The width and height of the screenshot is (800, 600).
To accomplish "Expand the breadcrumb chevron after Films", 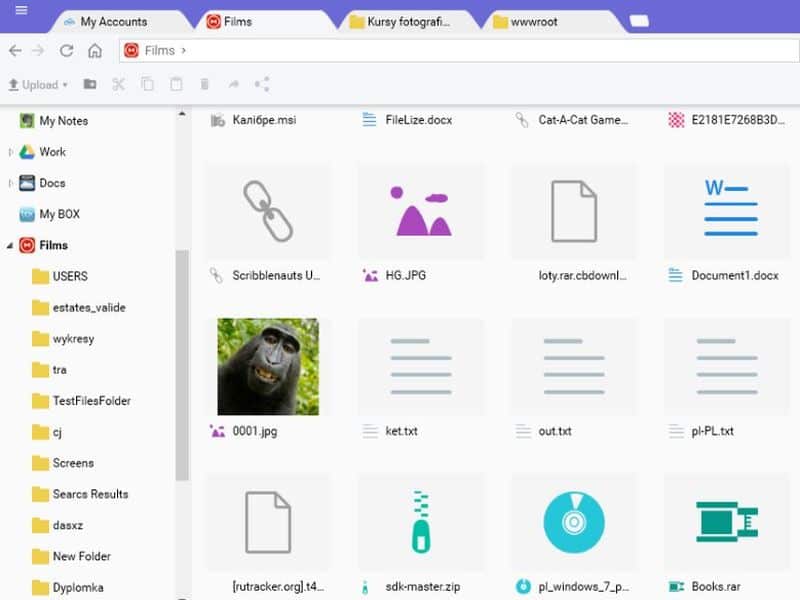I will pos(184,51).
